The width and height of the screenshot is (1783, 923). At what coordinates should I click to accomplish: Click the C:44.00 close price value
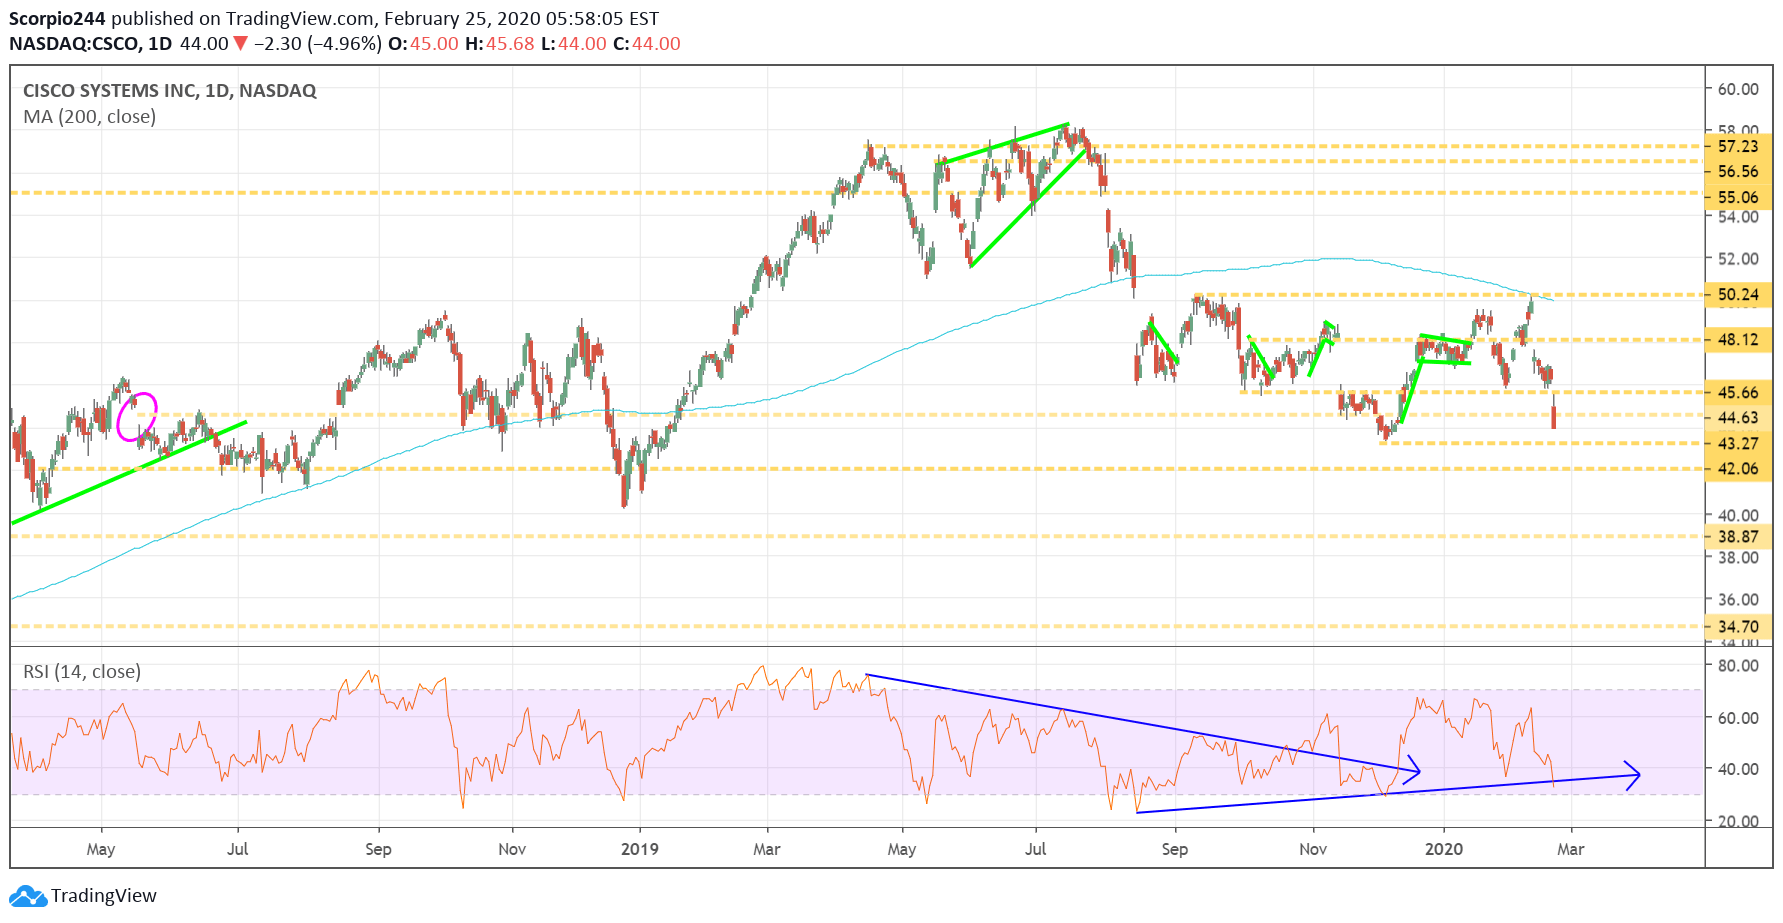pos(647,44)
